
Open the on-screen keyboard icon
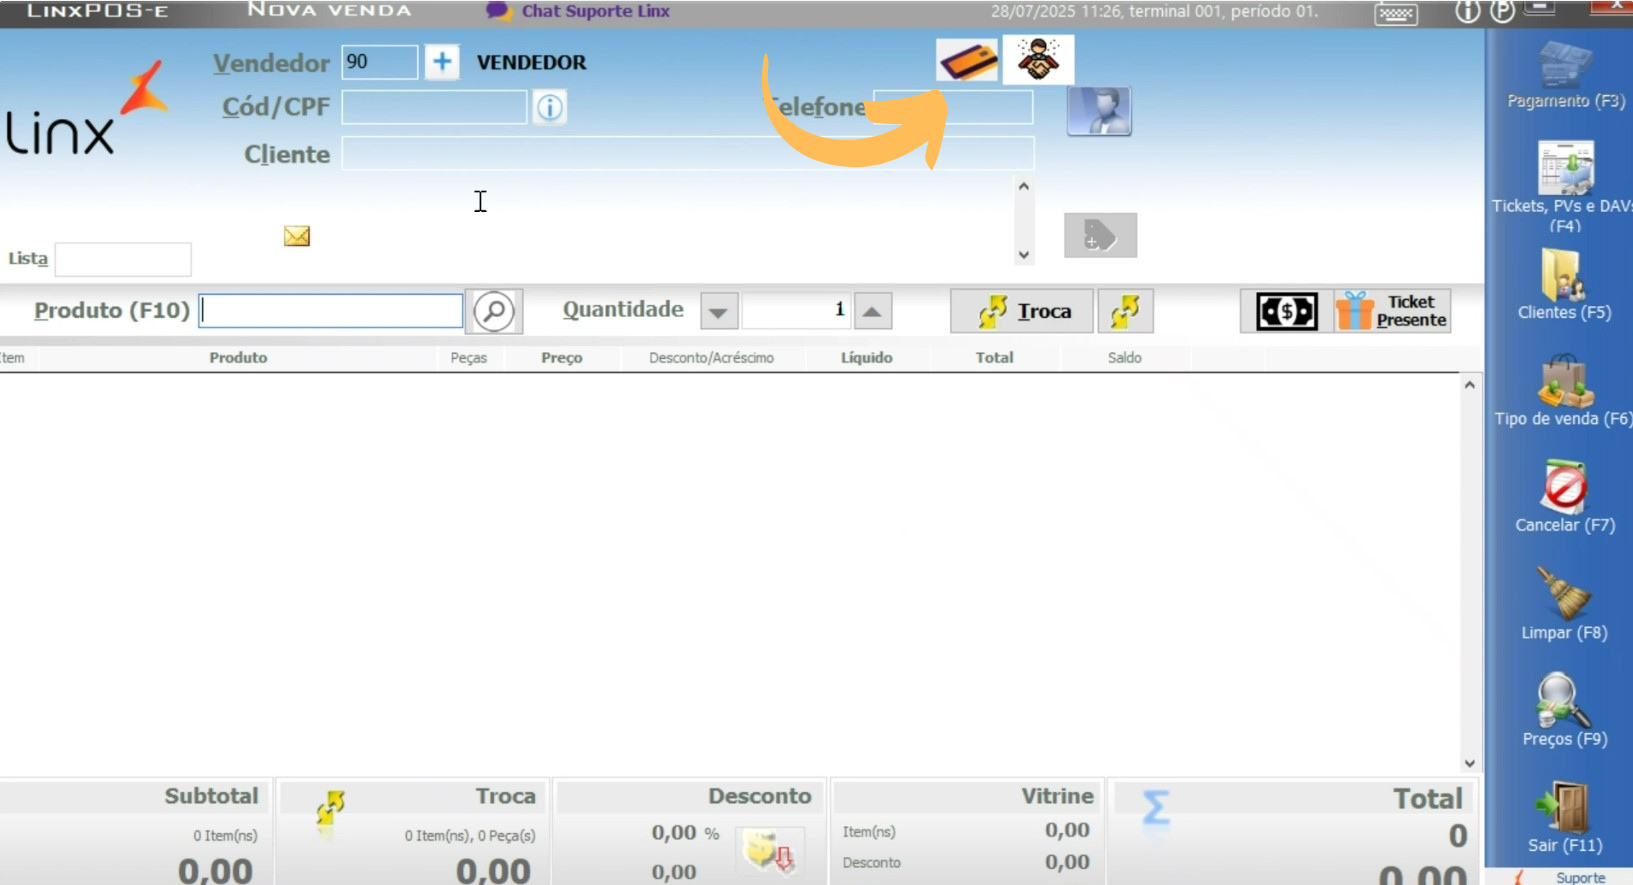click(1396, 13)
